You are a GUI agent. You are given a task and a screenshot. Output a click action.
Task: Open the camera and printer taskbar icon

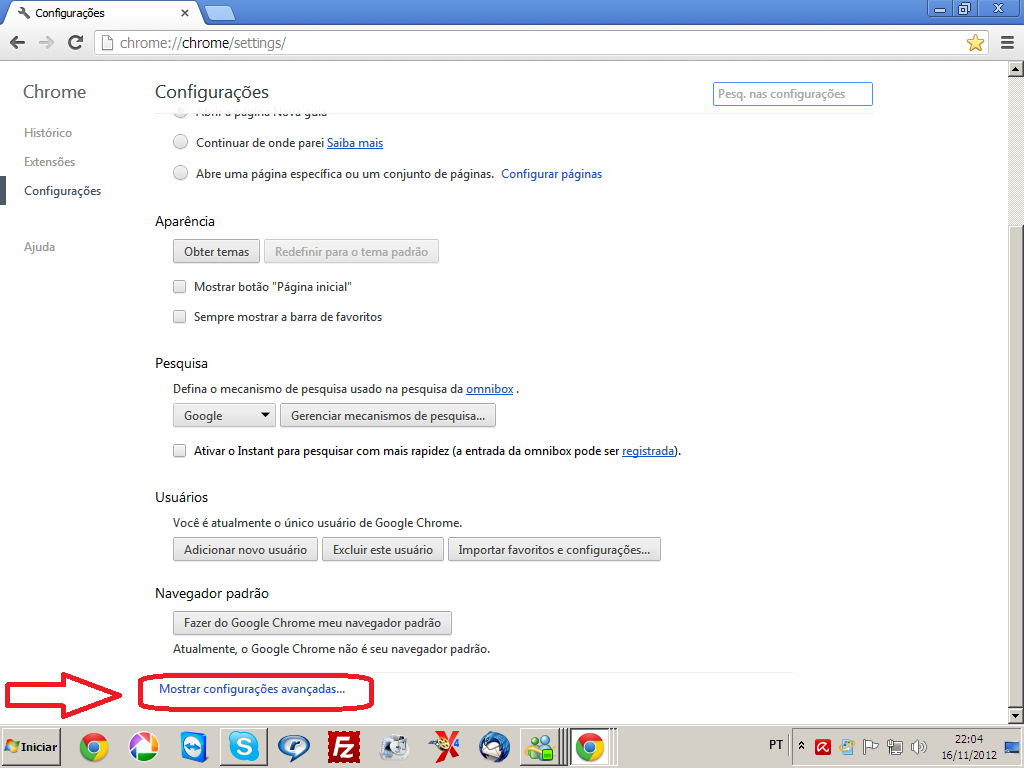click(394, 746)
